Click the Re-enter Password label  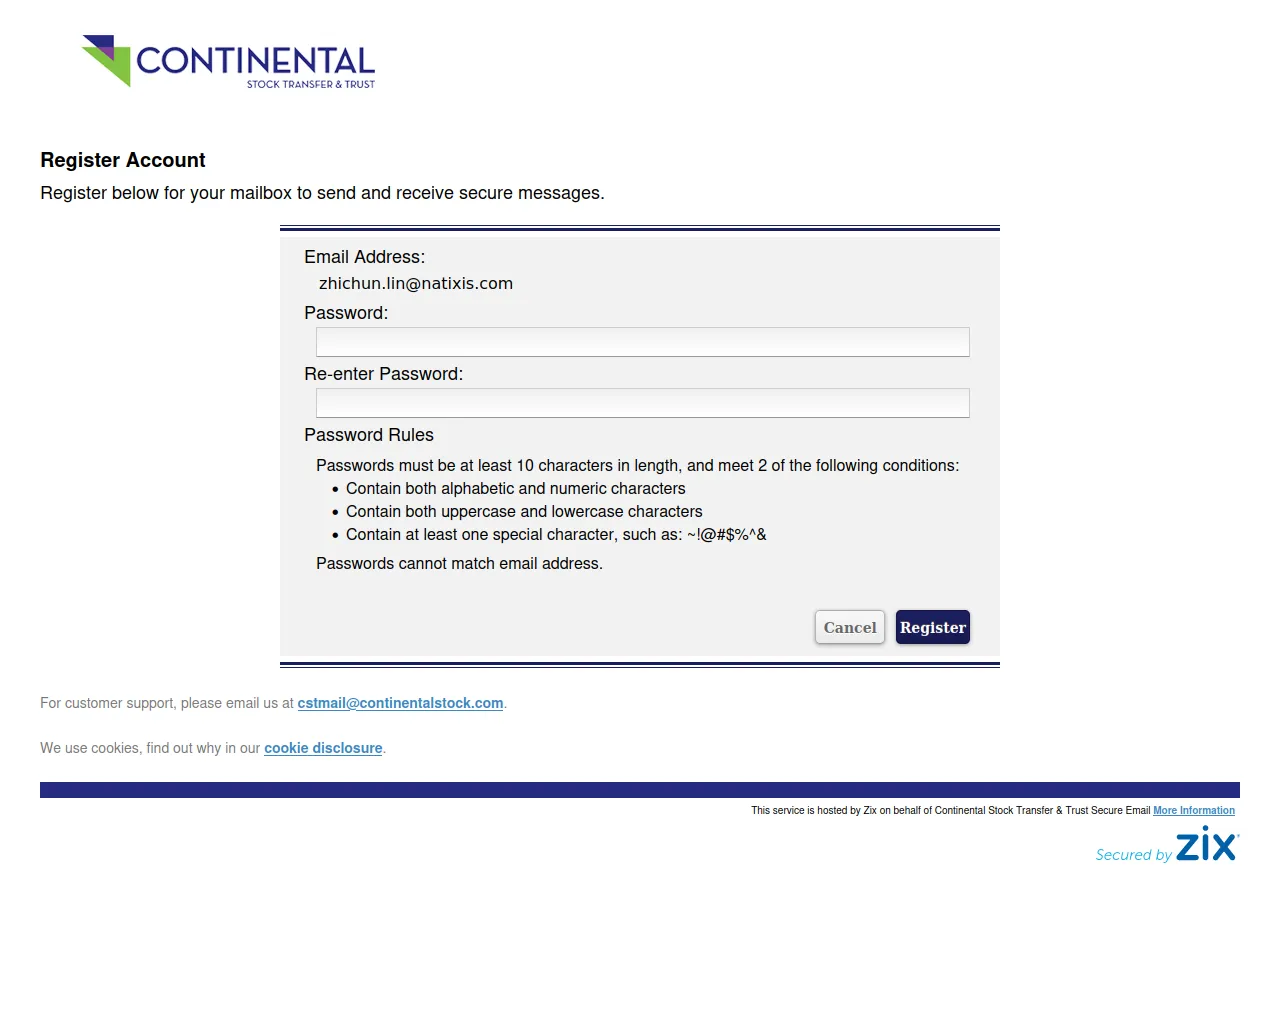click(384, 374)
